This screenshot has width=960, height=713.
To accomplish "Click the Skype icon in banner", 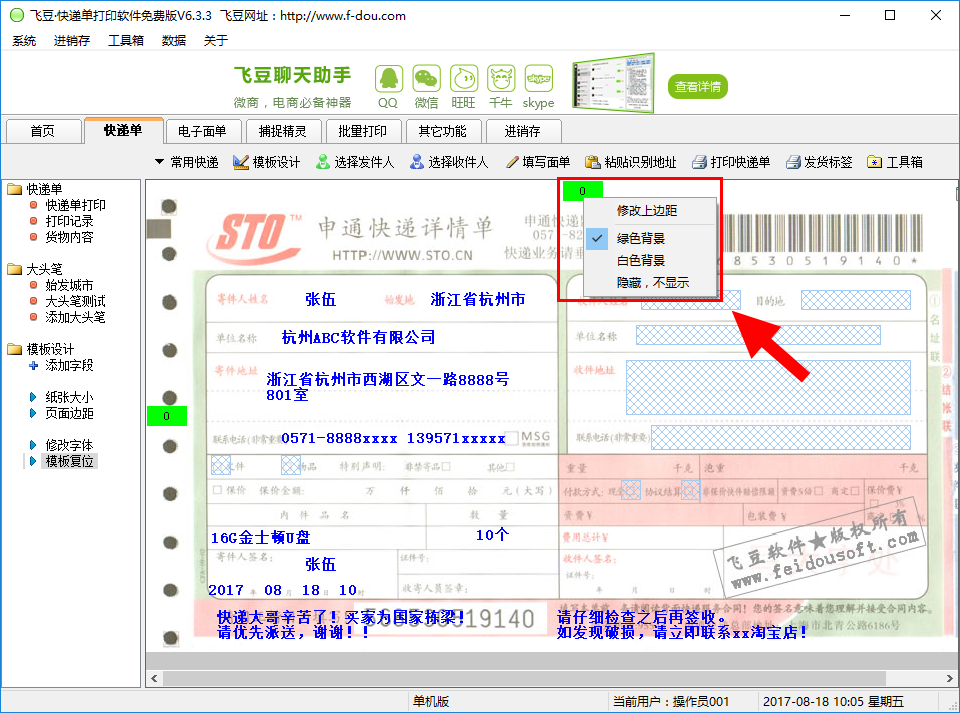I will pyautogui.click(x=538, y=80).
